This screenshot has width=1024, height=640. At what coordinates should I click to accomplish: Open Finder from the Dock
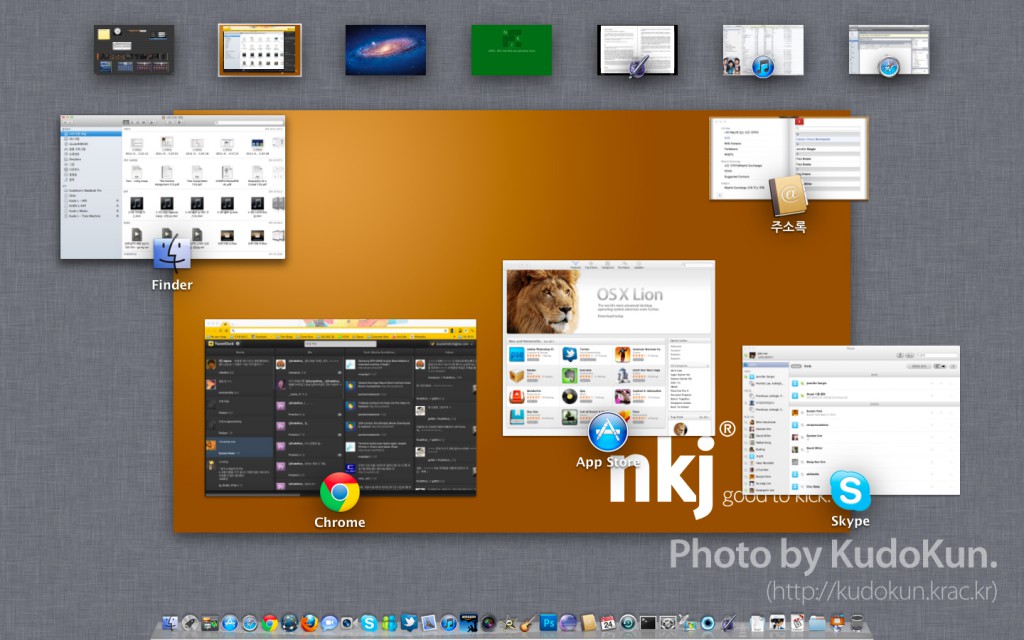tap(169, 623)
